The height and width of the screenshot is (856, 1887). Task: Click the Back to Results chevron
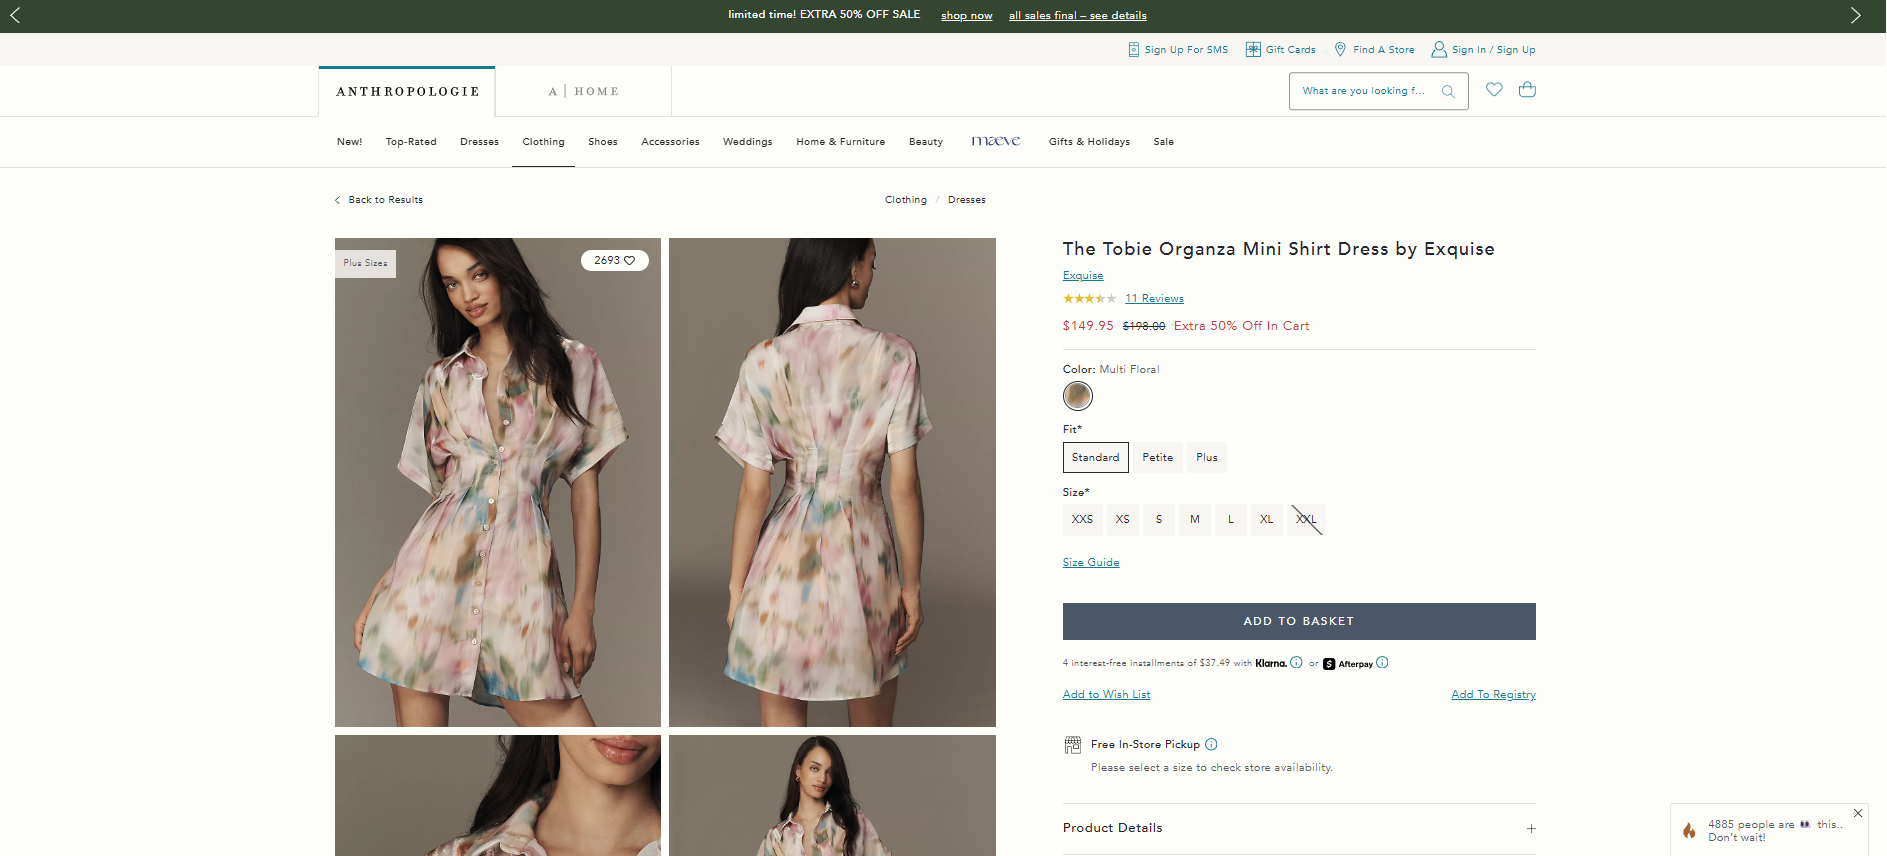[x=337, y=200]
